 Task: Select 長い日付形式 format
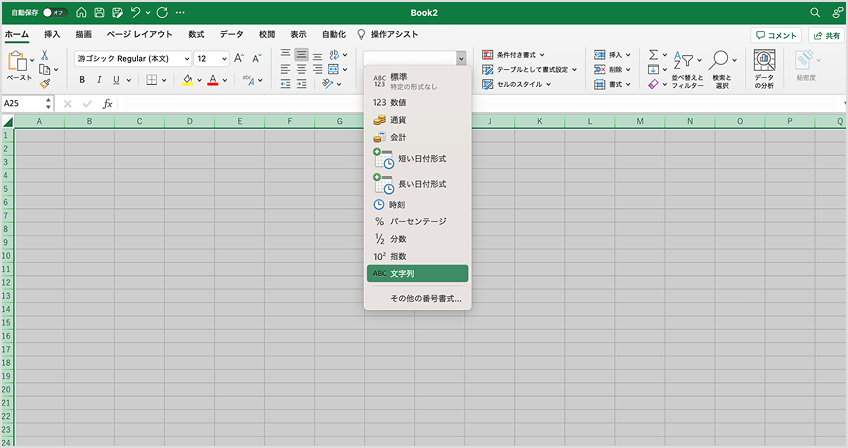[418, 184]
